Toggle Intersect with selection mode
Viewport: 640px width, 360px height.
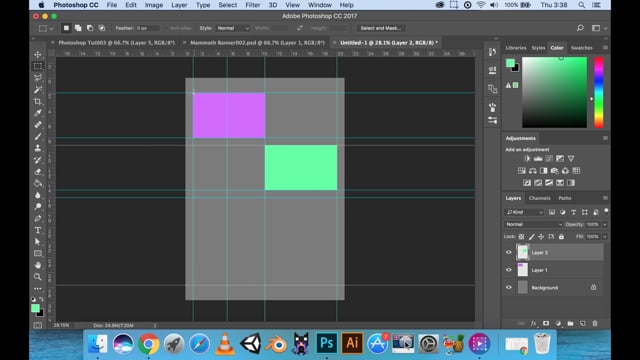click(102, 28)
